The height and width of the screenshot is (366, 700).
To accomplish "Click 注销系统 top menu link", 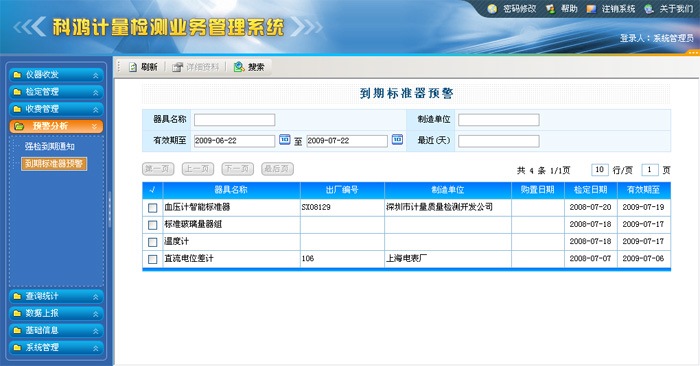I will [x=618, y=8].
